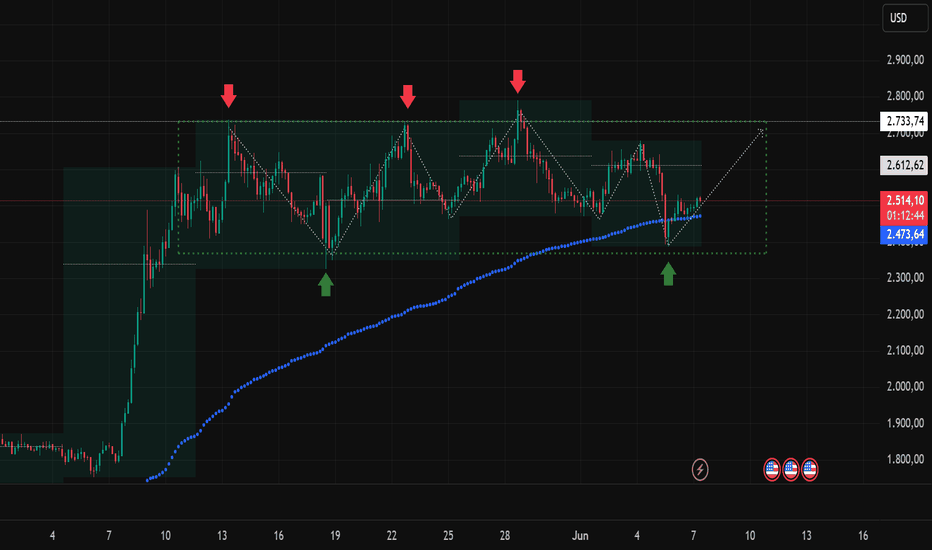Click the red 2.514,10 current price label

pyautogui.click(x=904, y=200)
